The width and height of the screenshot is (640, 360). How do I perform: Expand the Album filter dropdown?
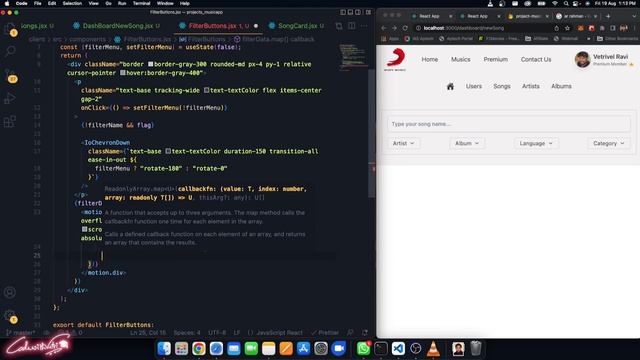coord(467,143)
